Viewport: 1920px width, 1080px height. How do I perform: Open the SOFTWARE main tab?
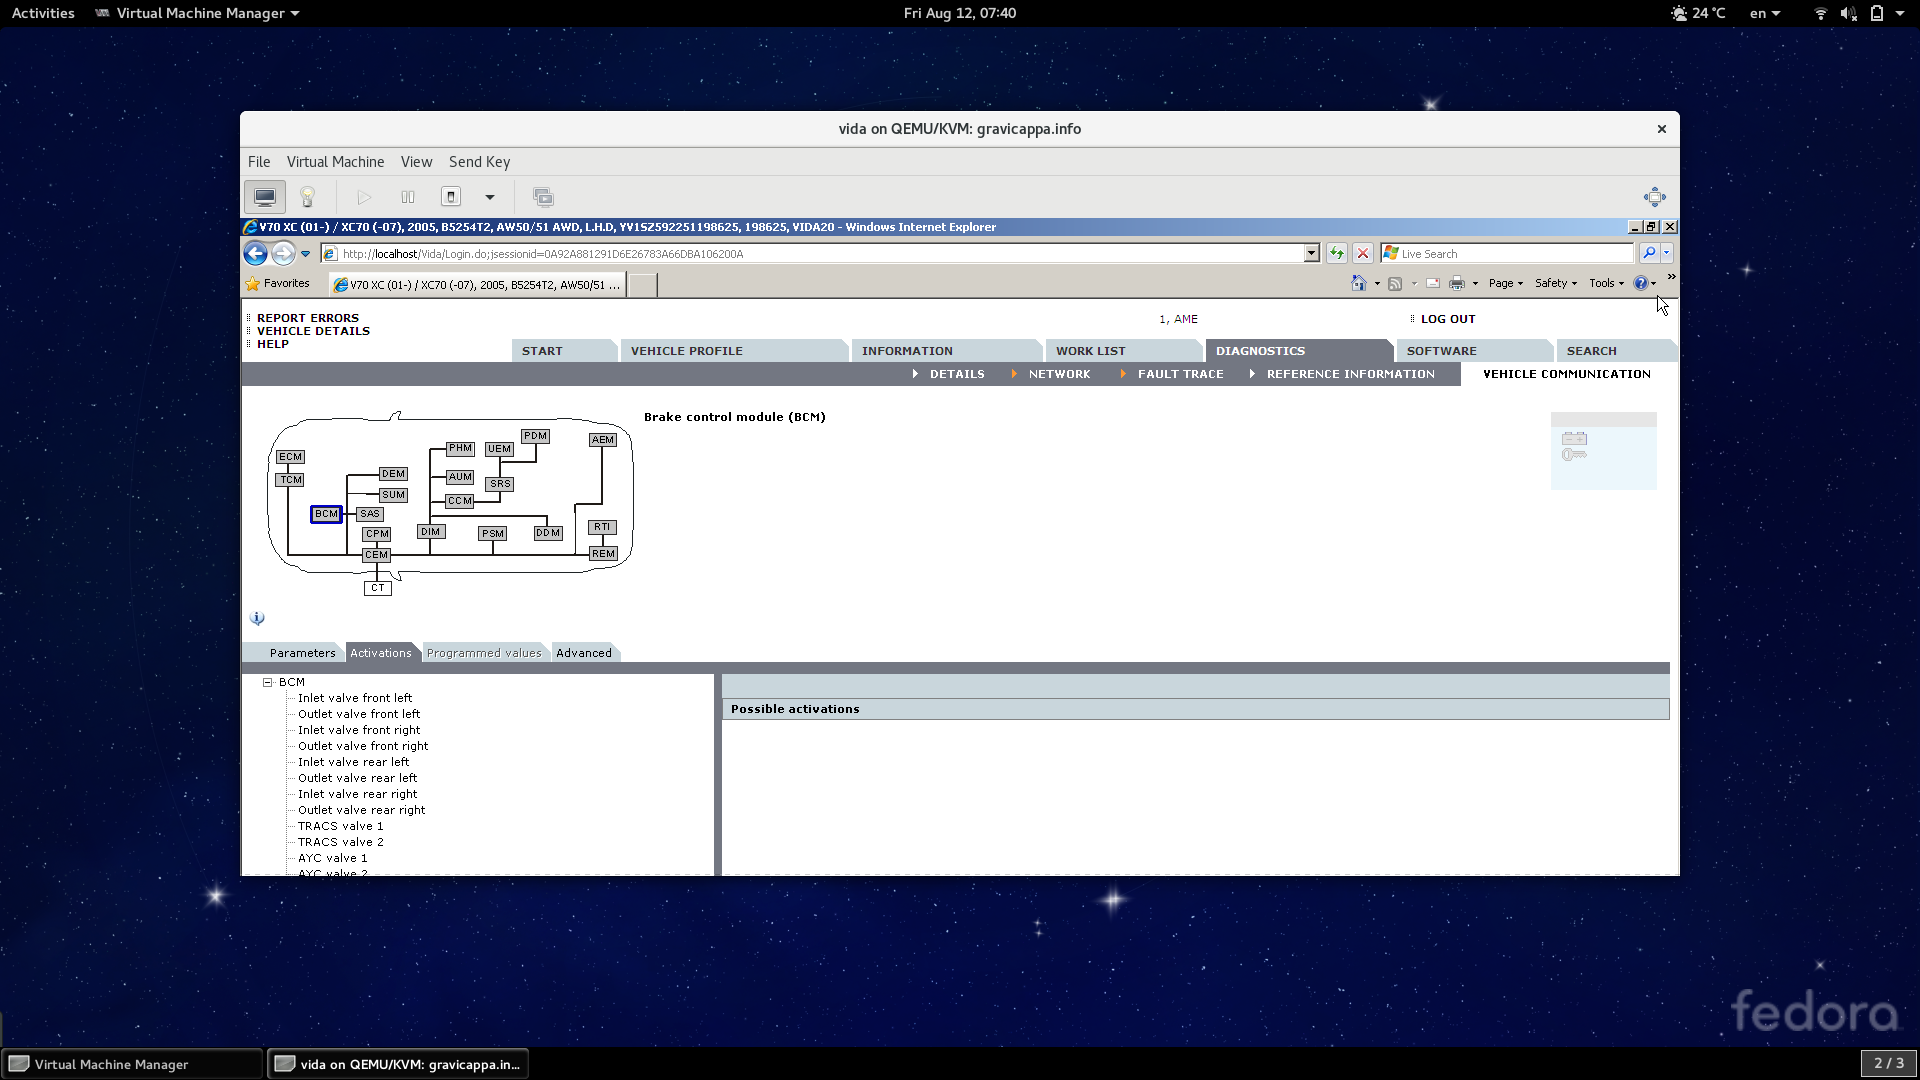click(1441, 351)
